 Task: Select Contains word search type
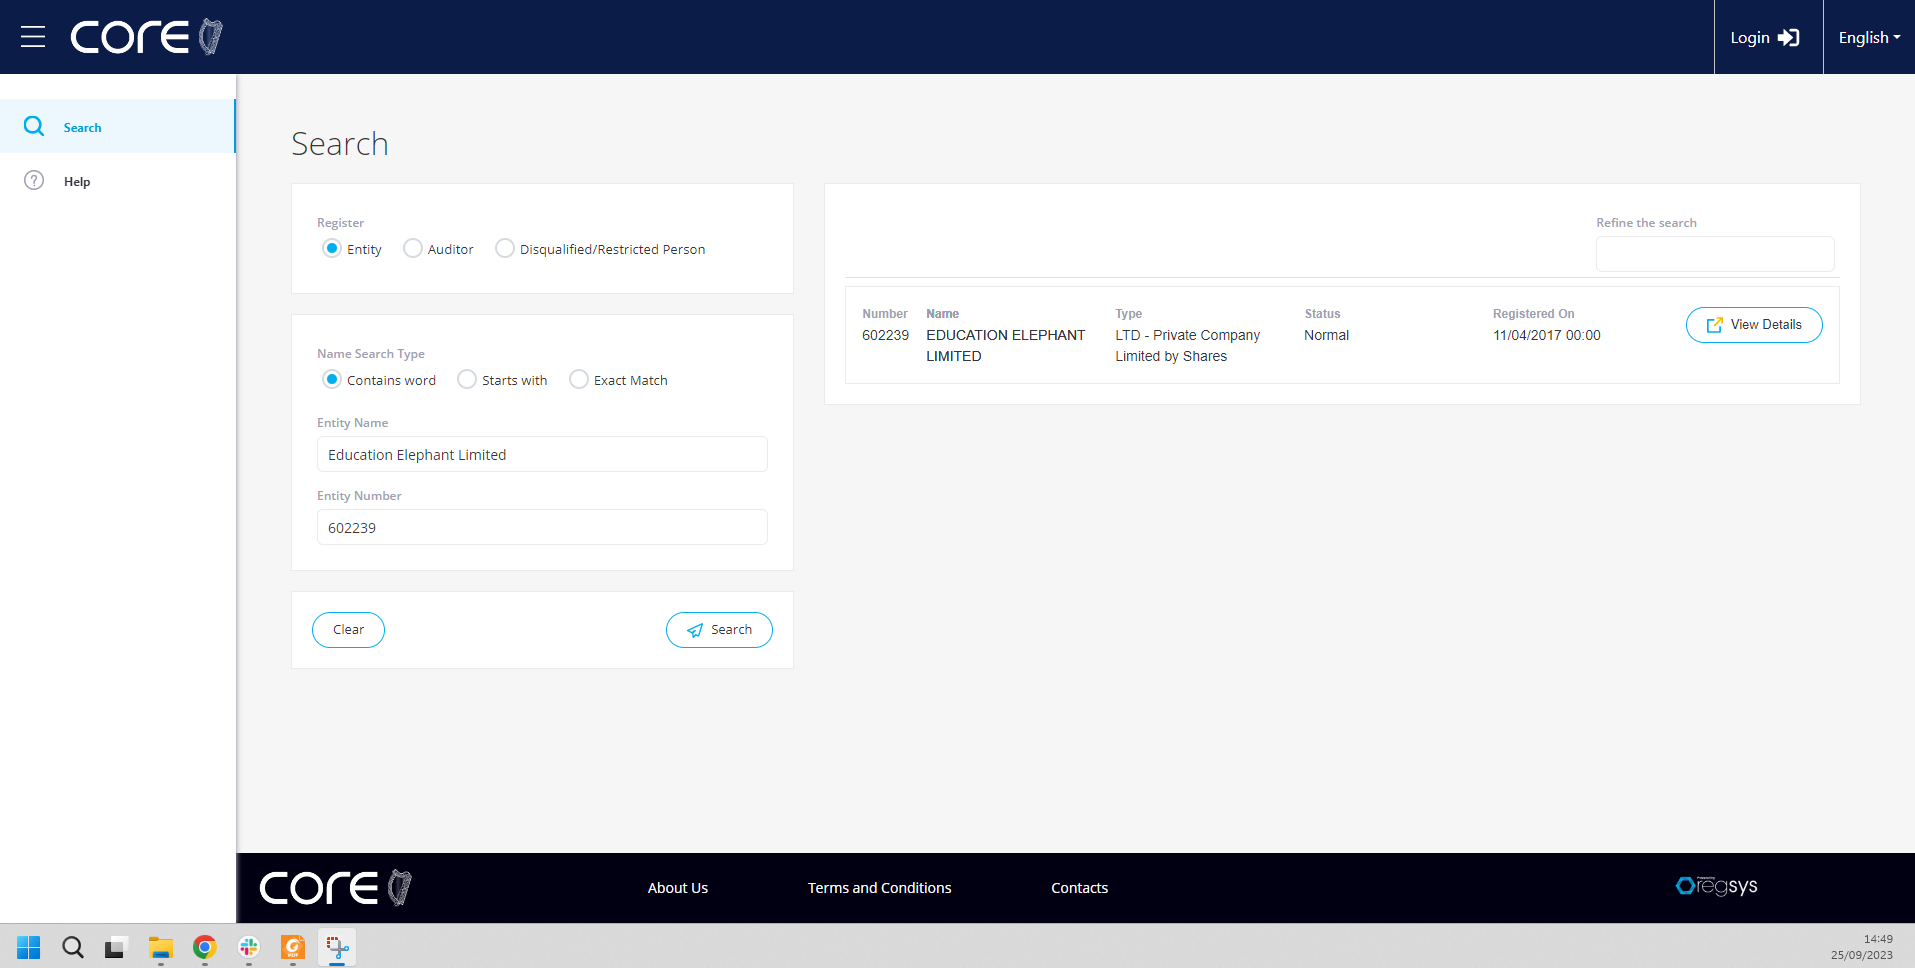pyautogui.click(x=332, y=379)
